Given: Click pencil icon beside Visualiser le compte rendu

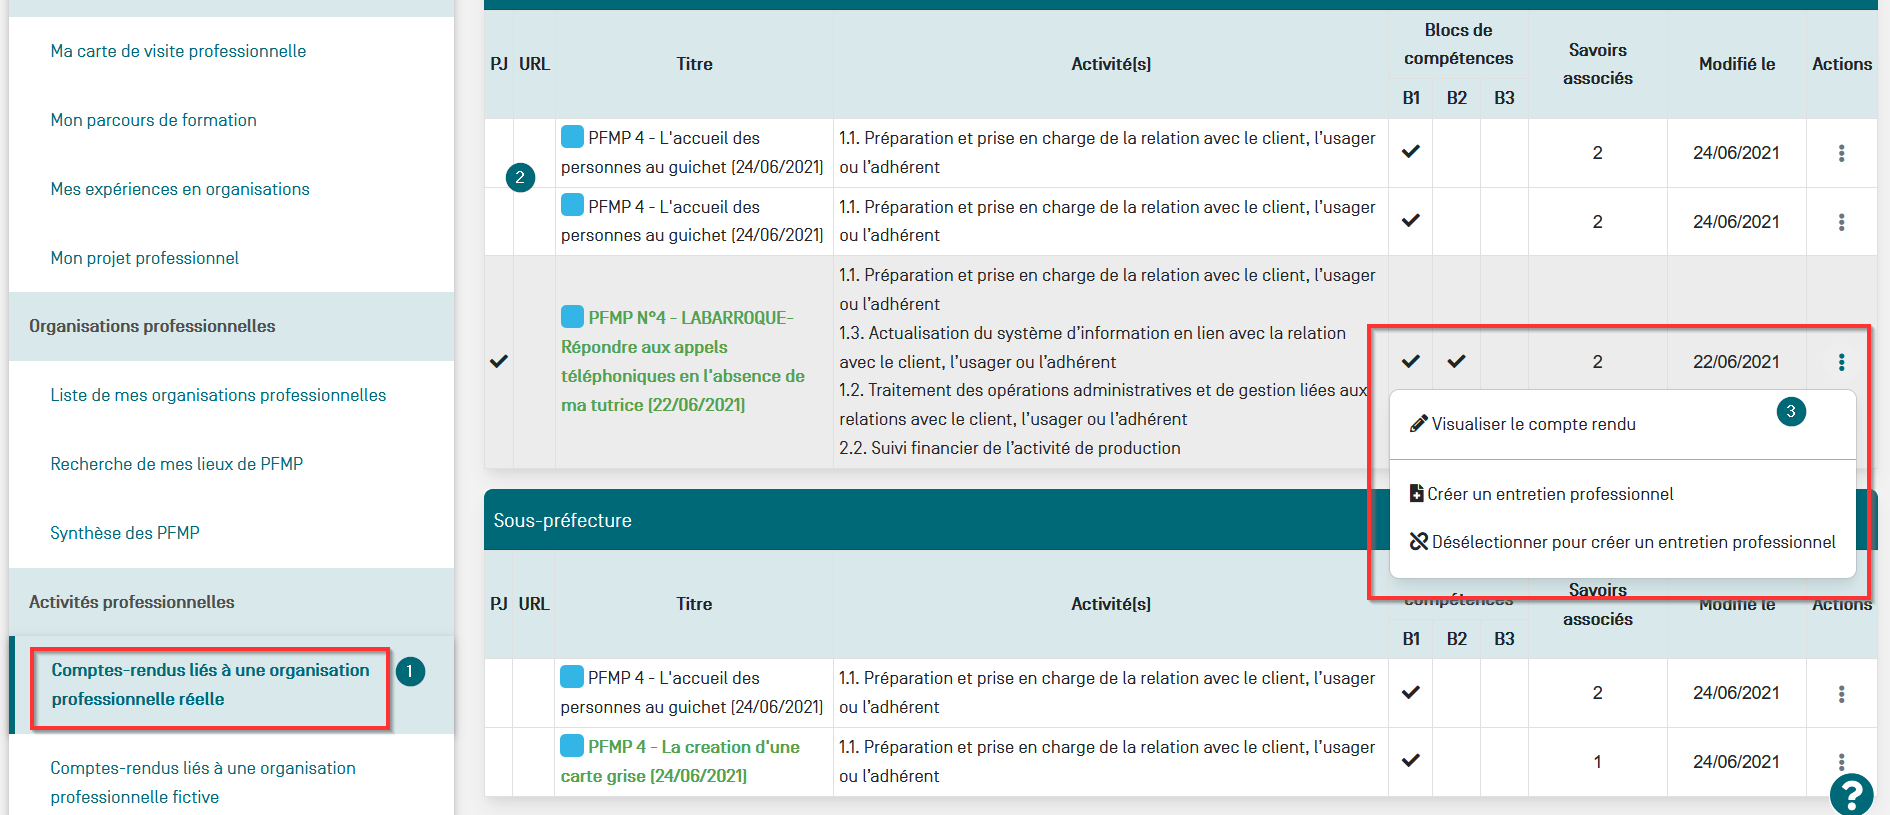Looking at the screenshot, I should pyautogui.click(x=1417, y=424).
